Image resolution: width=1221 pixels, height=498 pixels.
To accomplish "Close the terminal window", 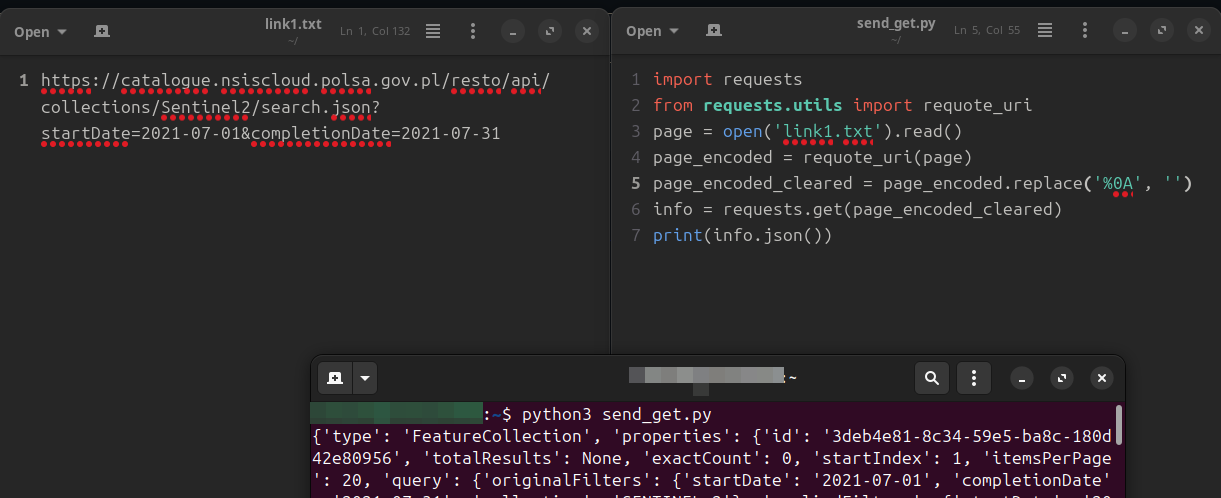I will tap(1101, 378).
